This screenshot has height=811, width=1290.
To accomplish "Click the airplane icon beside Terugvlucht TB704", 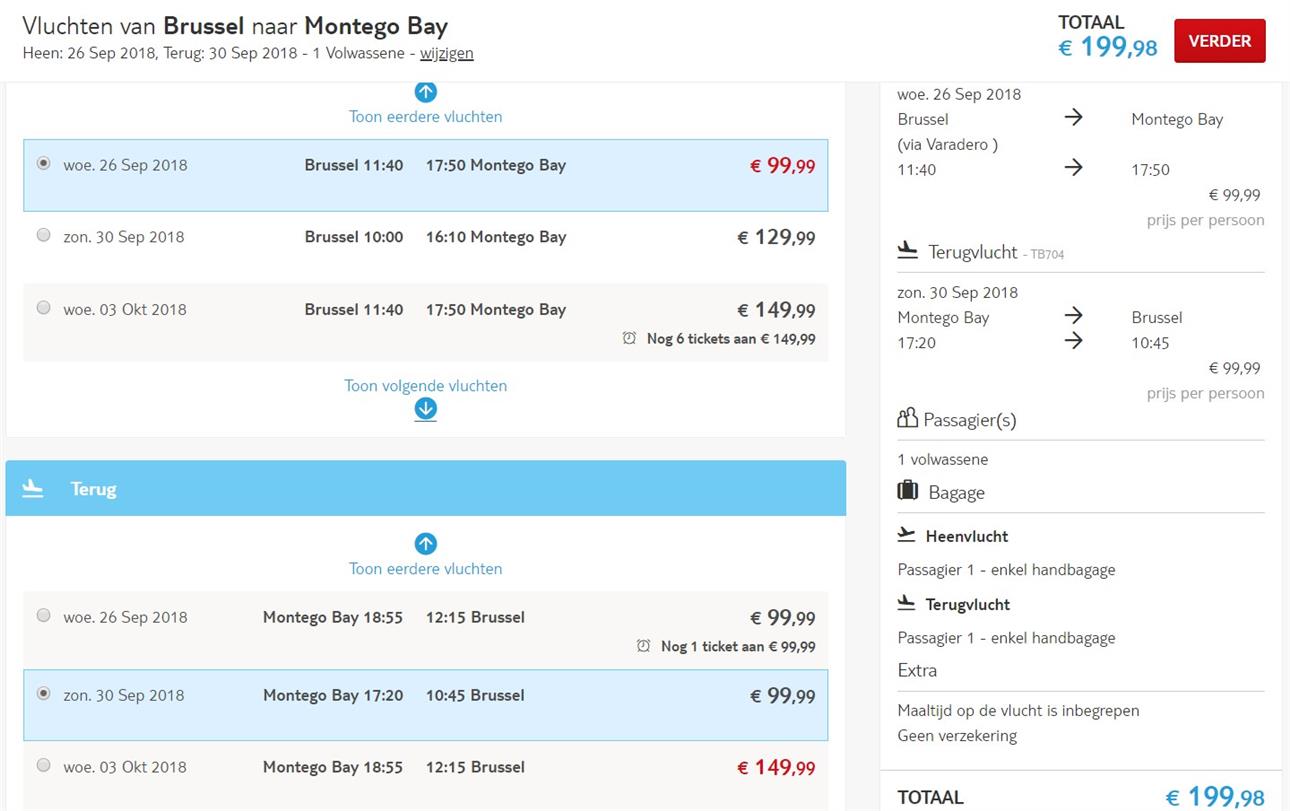I will [908, 250].
